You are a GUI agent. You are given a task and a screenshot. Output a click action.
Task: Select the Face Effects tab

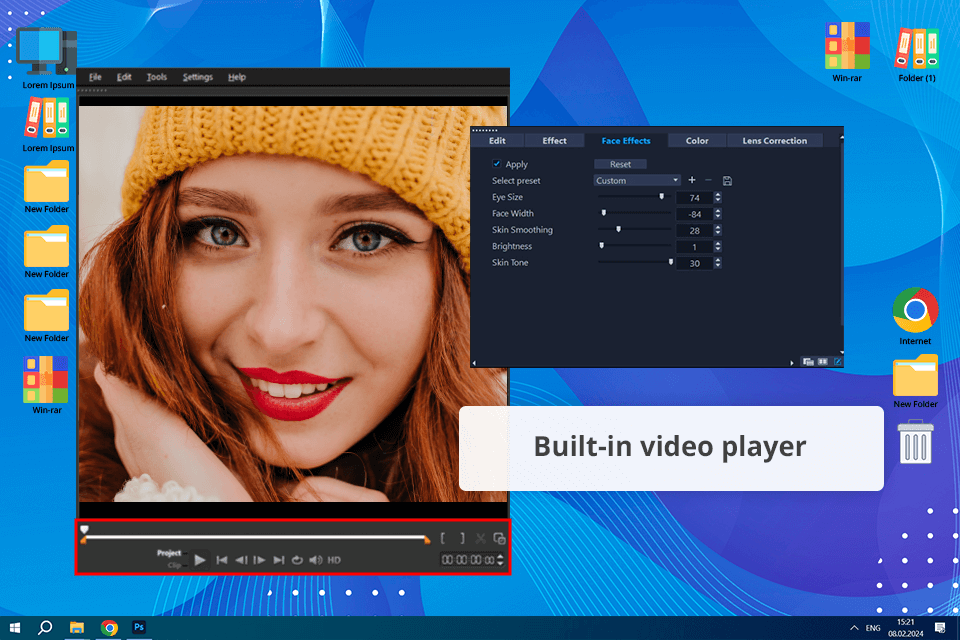click(x=626, y=140)
